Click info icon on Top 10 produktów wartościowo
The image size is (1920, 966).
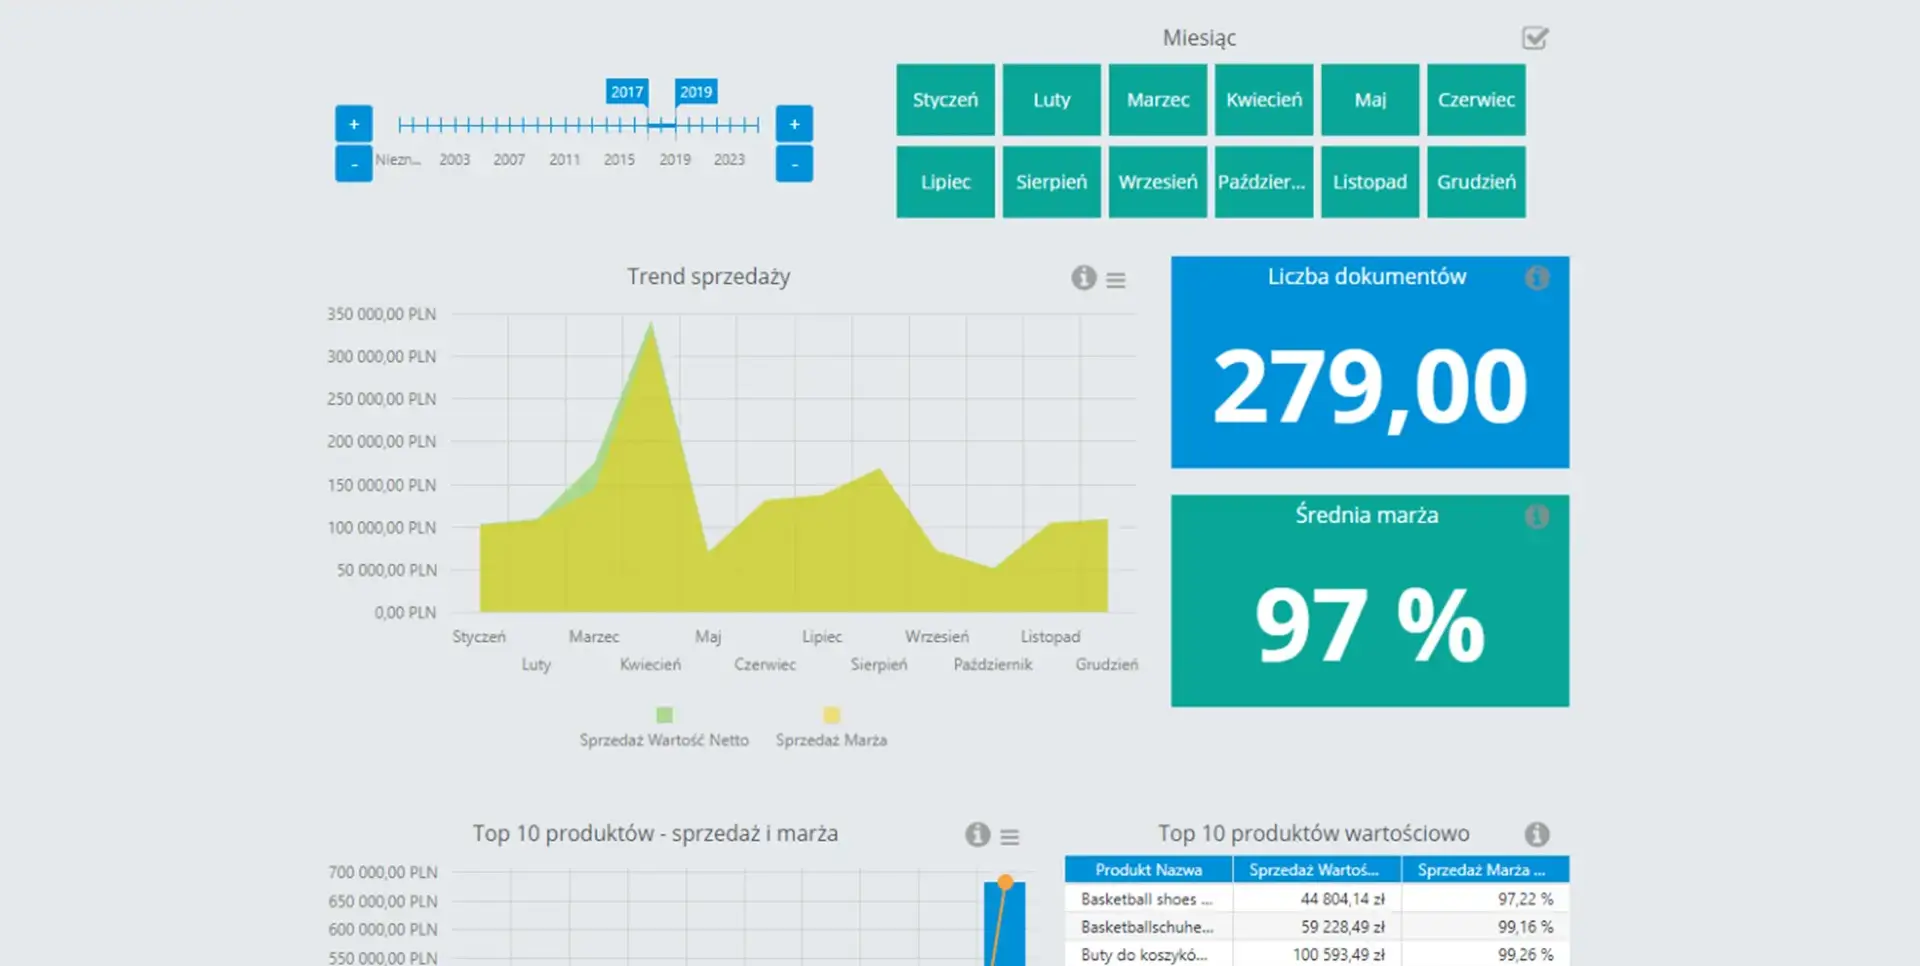[1537, 834]
